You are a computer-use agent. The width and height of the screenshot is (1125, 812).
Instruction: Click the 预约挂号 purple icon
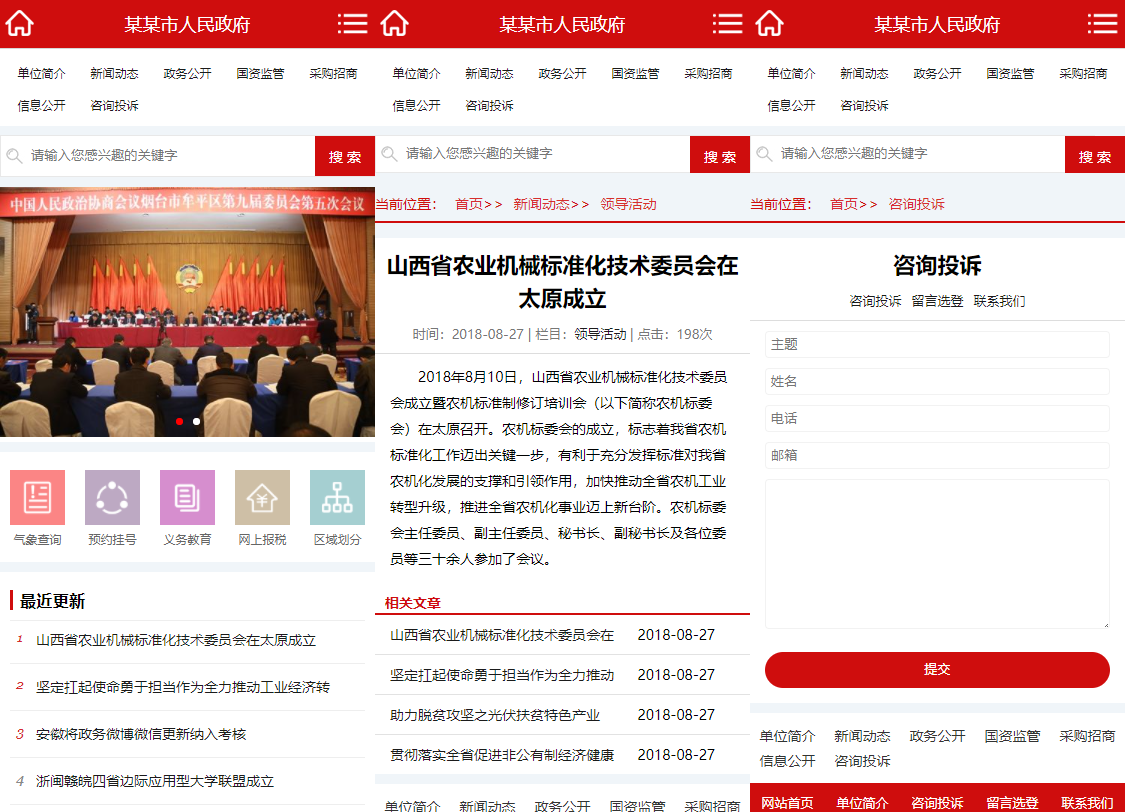[113, 497]
